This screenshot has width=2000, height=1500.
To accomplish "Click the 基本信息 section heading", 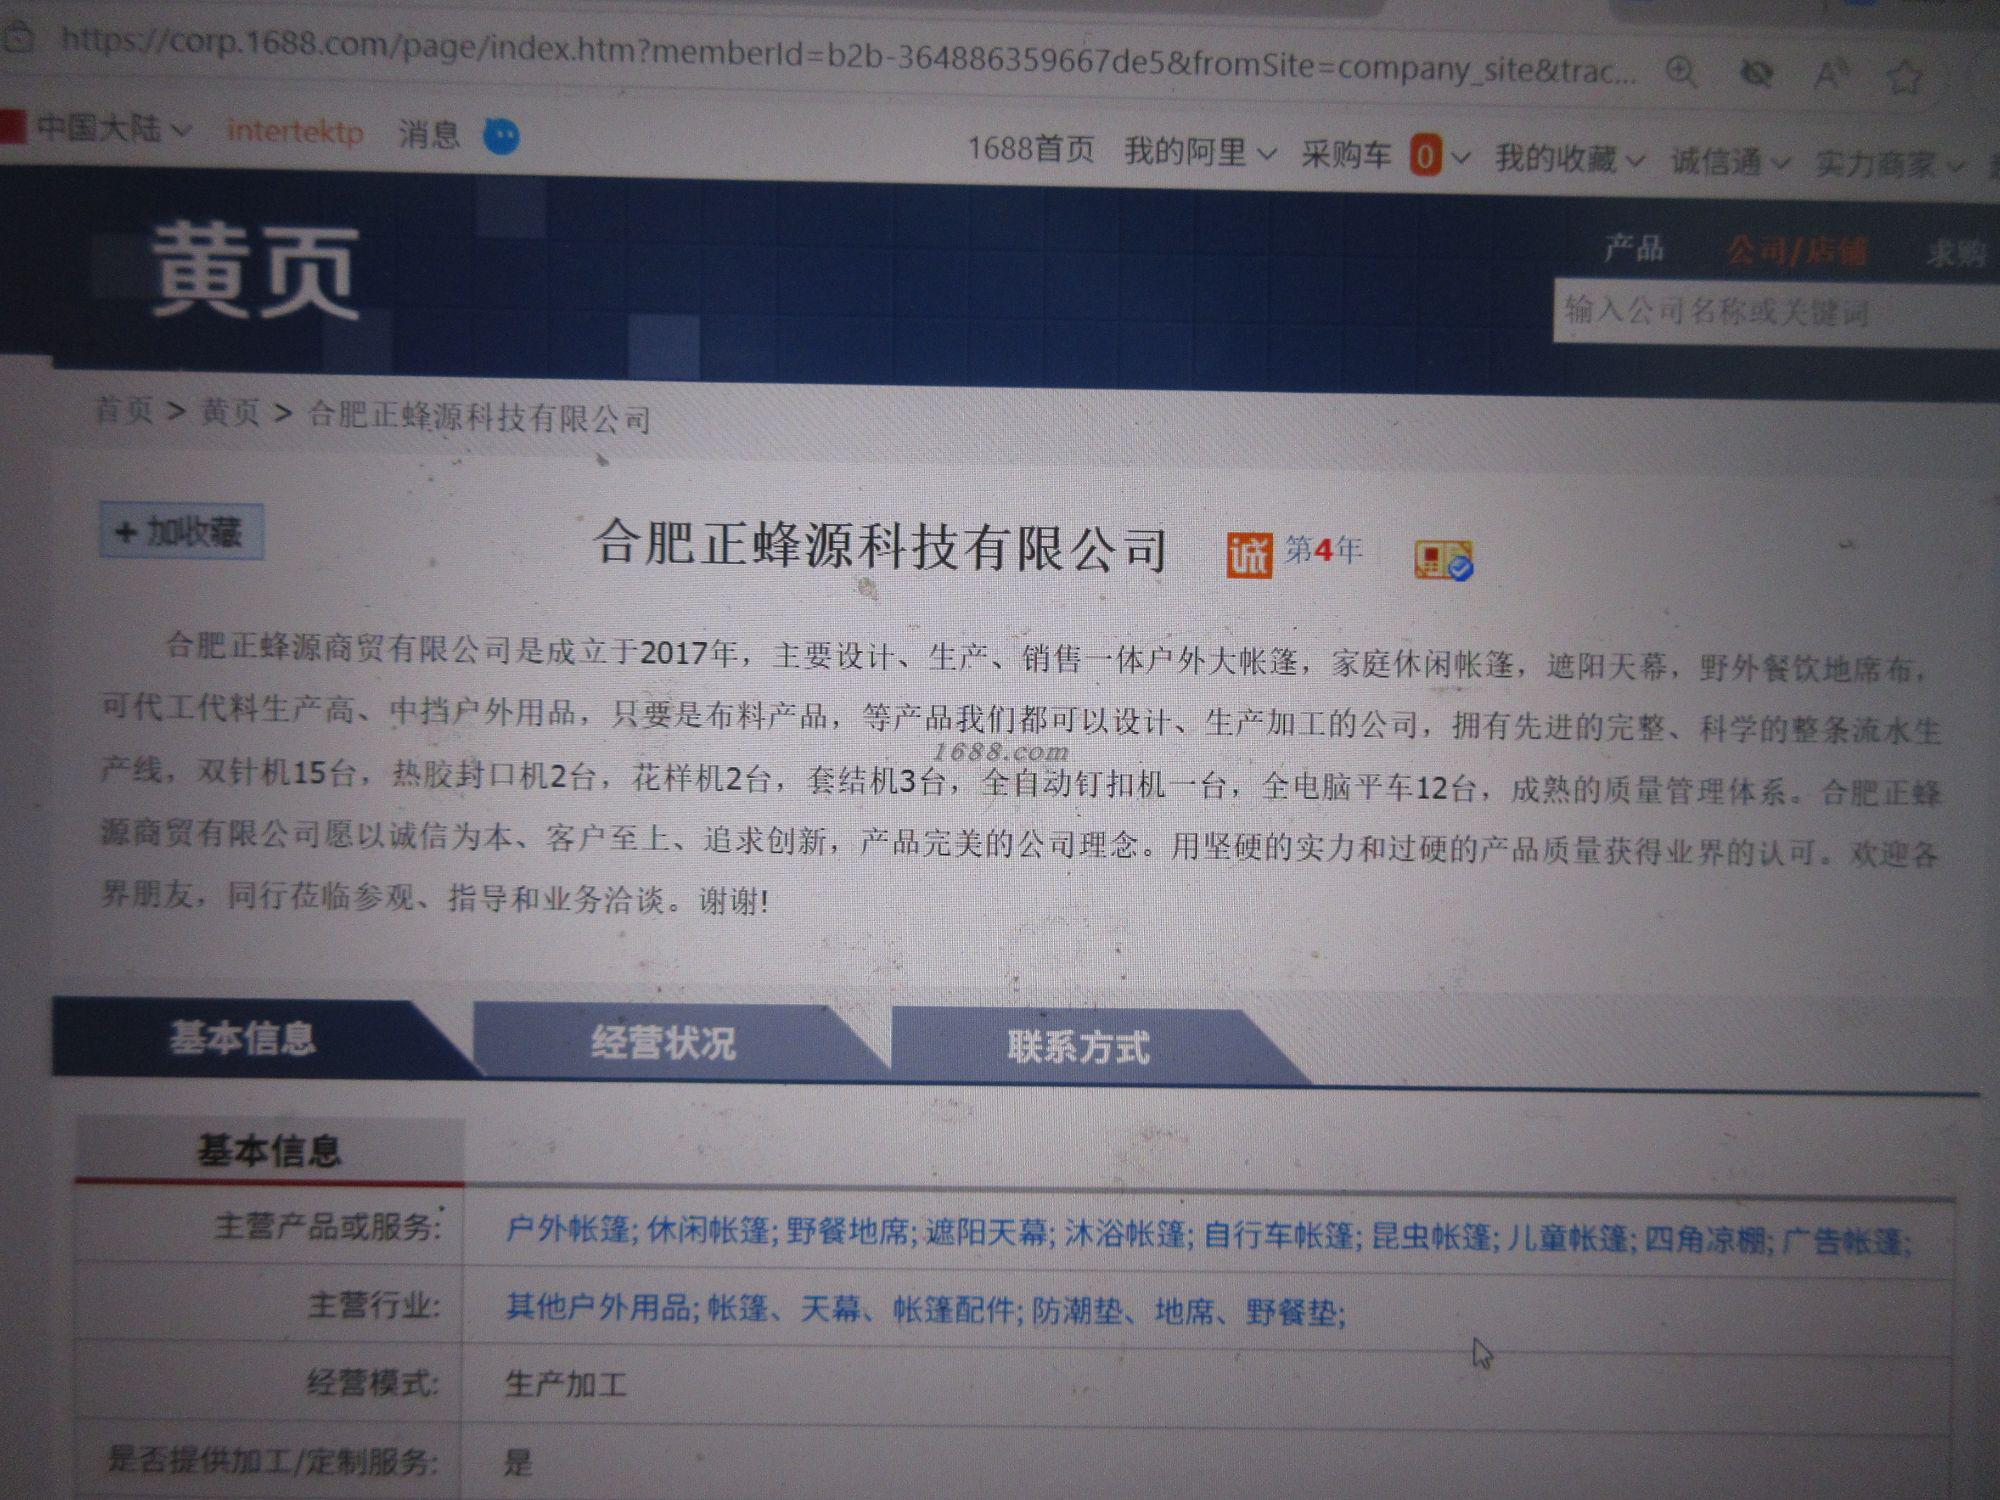I will tap(269, 1151).
